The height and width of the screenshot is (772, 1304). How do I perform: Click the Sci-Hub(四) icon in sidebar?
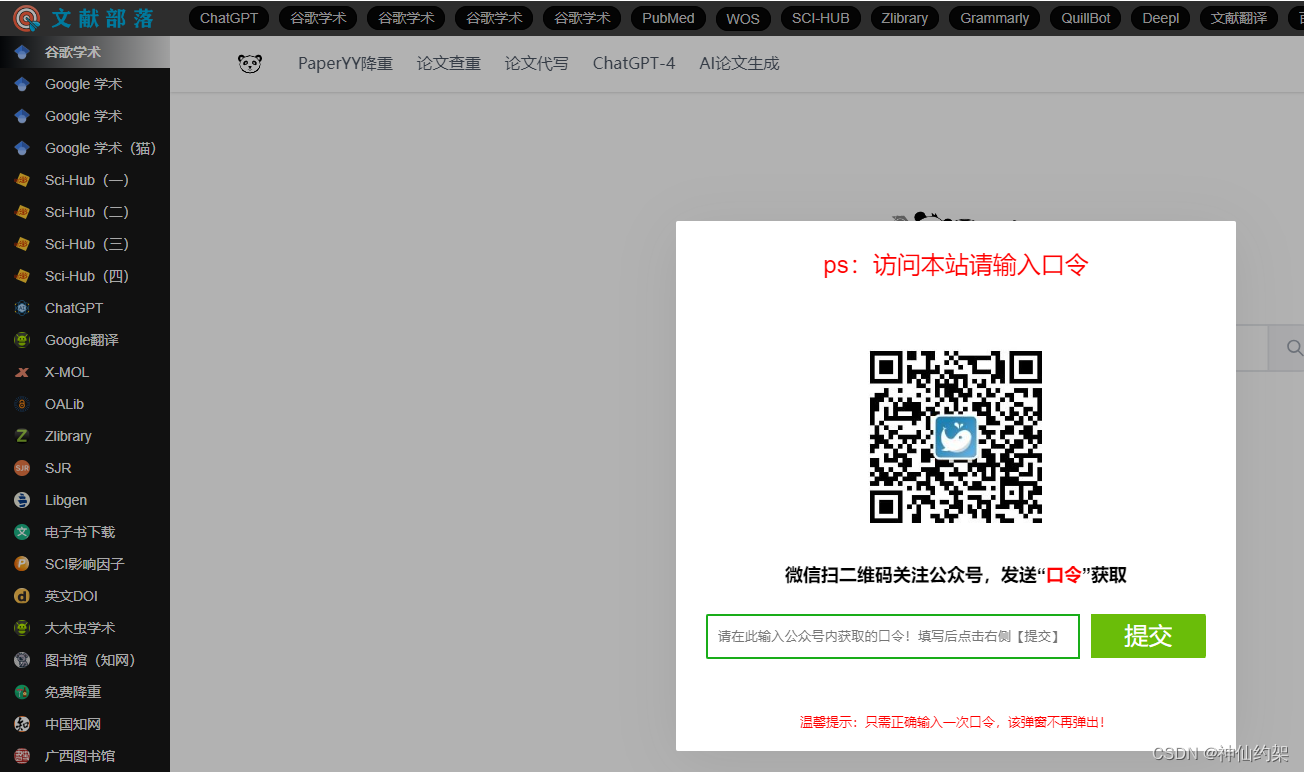22,276
